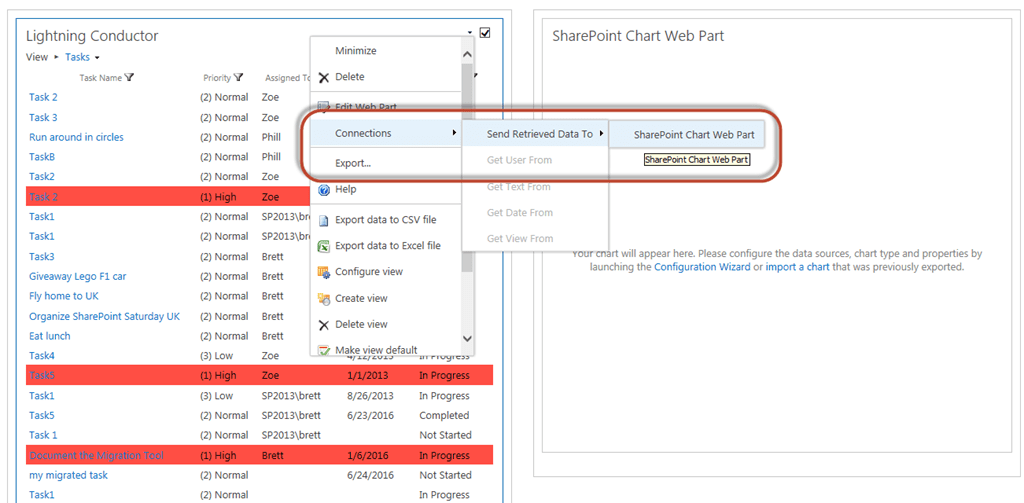The image size is (1024, 503).
Task: Click the import a chart link
Action: 797,267
